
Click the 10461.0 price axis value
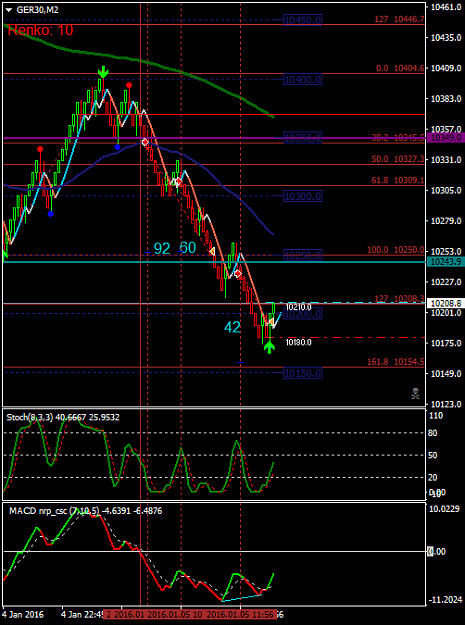444,7
